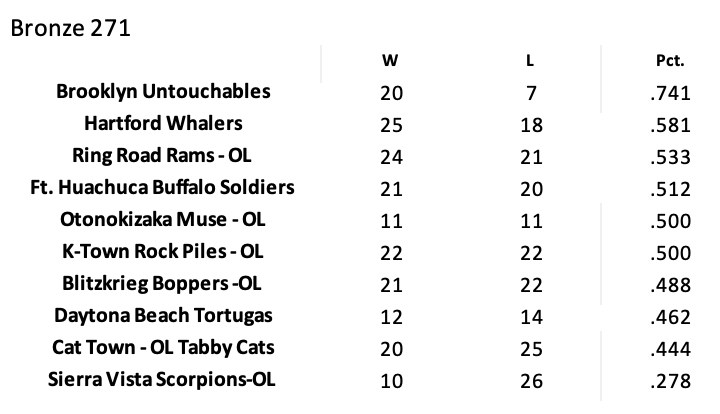
Task: Select Ring Road Rams - OL row label
Action: pyautogui.click(x=163, y=155)
